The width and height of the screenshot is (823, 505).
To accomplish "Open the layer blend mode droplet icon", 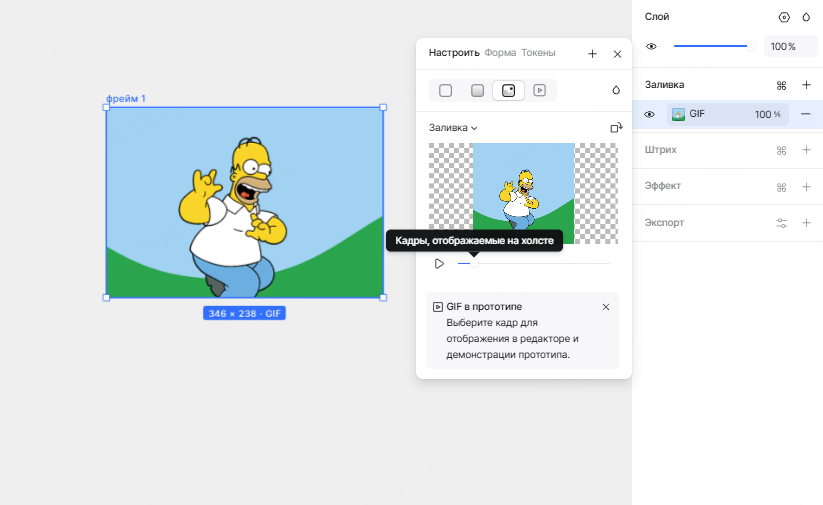I will [806, 17].
